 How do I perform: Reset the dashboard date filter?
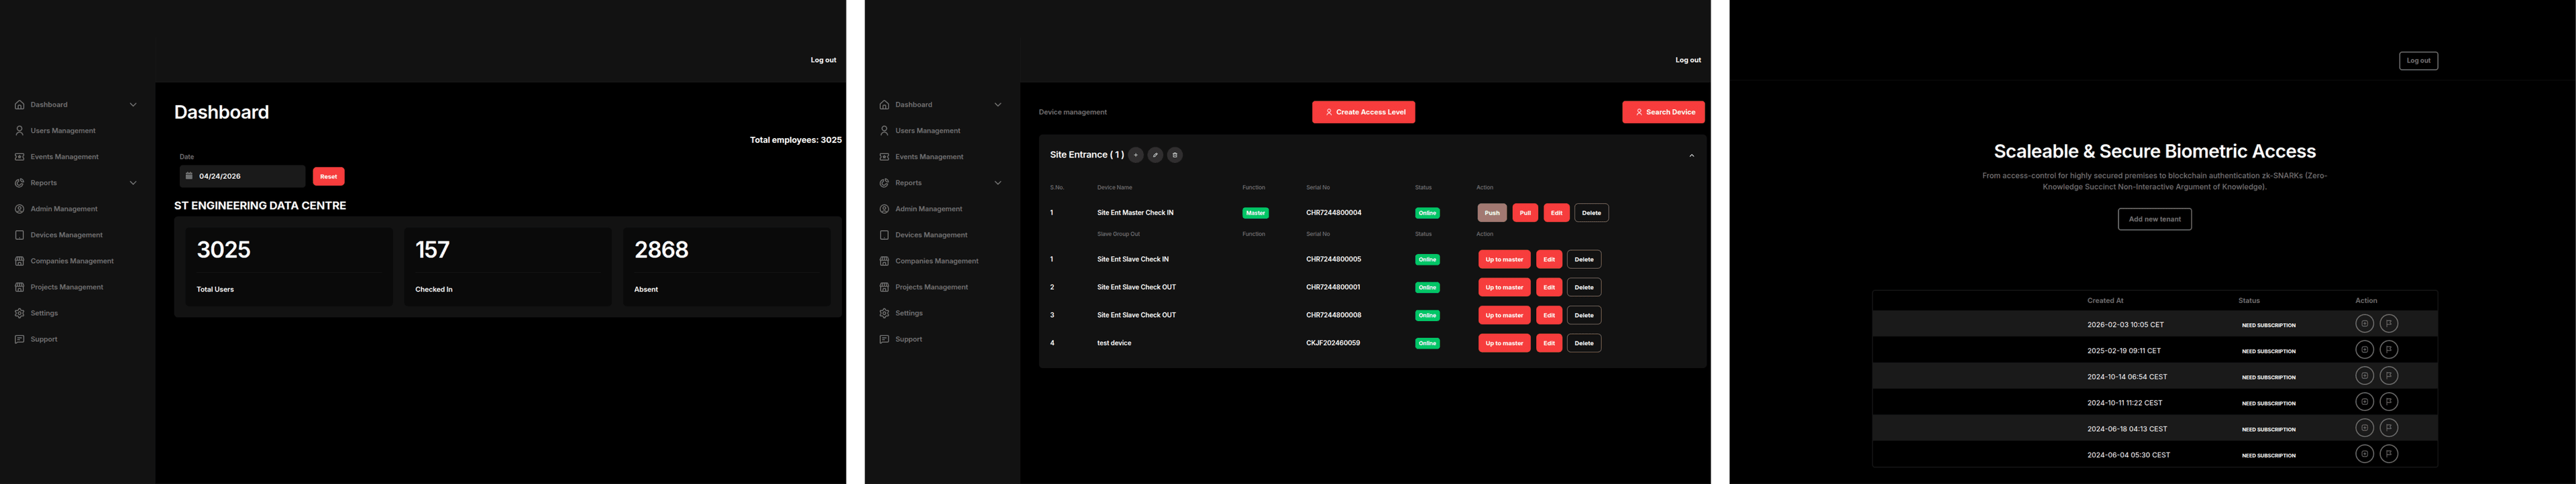coord(328,176)
